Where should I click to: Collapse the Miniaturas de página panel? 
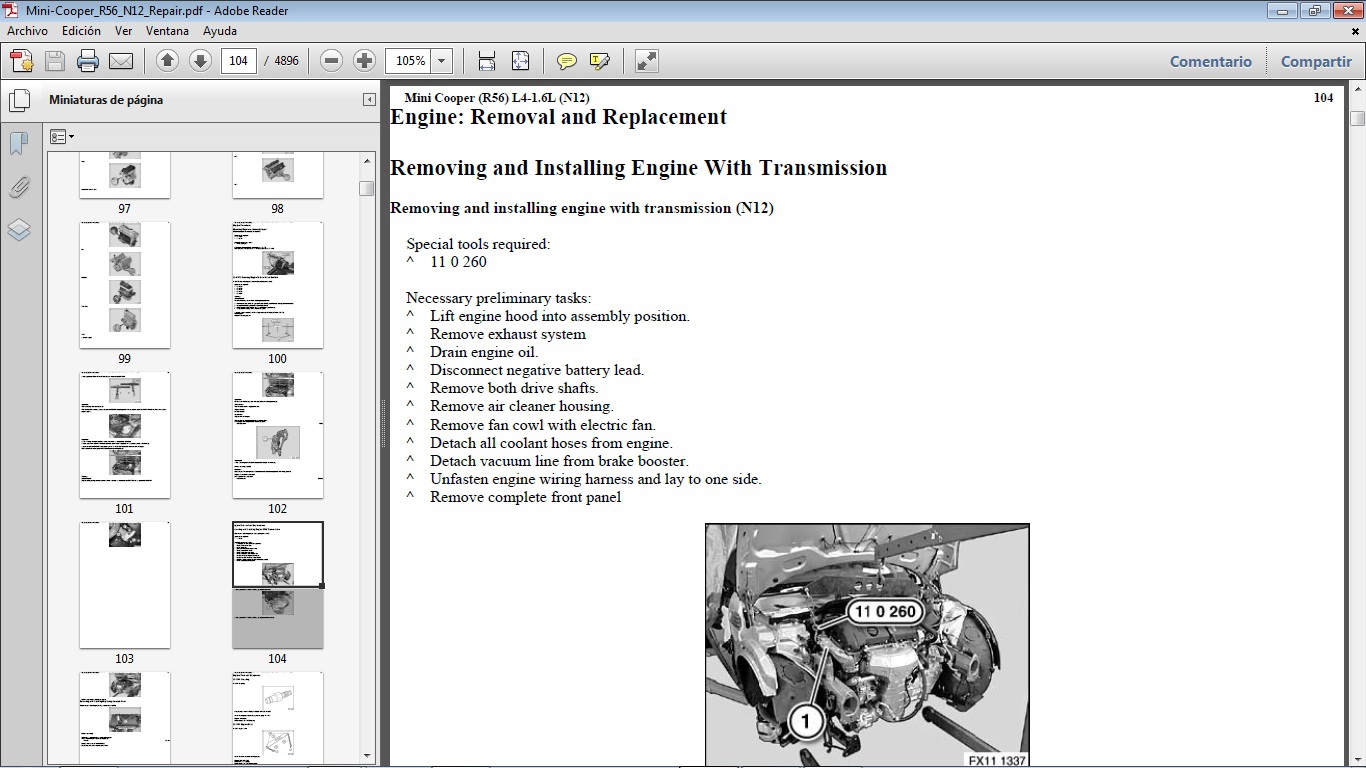(369, 100)
